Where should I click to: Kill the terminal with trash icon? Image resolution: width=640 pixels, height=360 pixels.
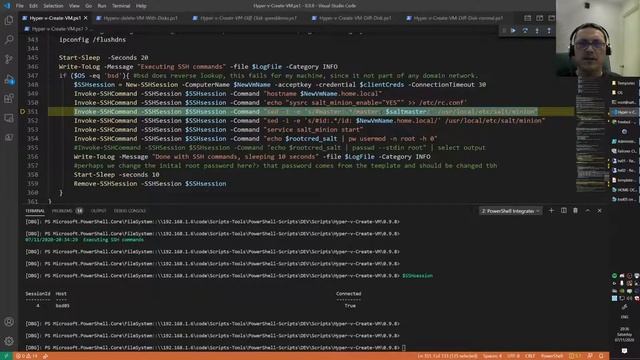tap(576, 211)
